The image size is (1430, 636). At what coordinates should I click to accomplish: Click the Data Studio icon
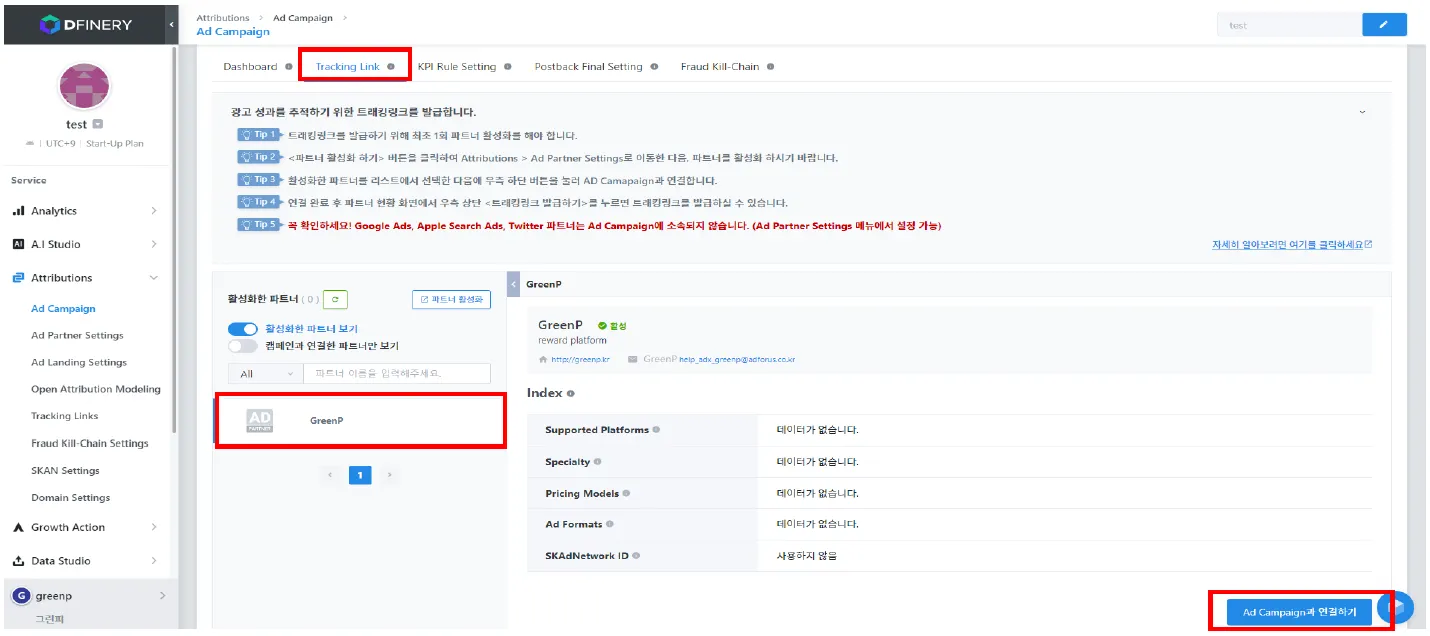pos(18,561)
